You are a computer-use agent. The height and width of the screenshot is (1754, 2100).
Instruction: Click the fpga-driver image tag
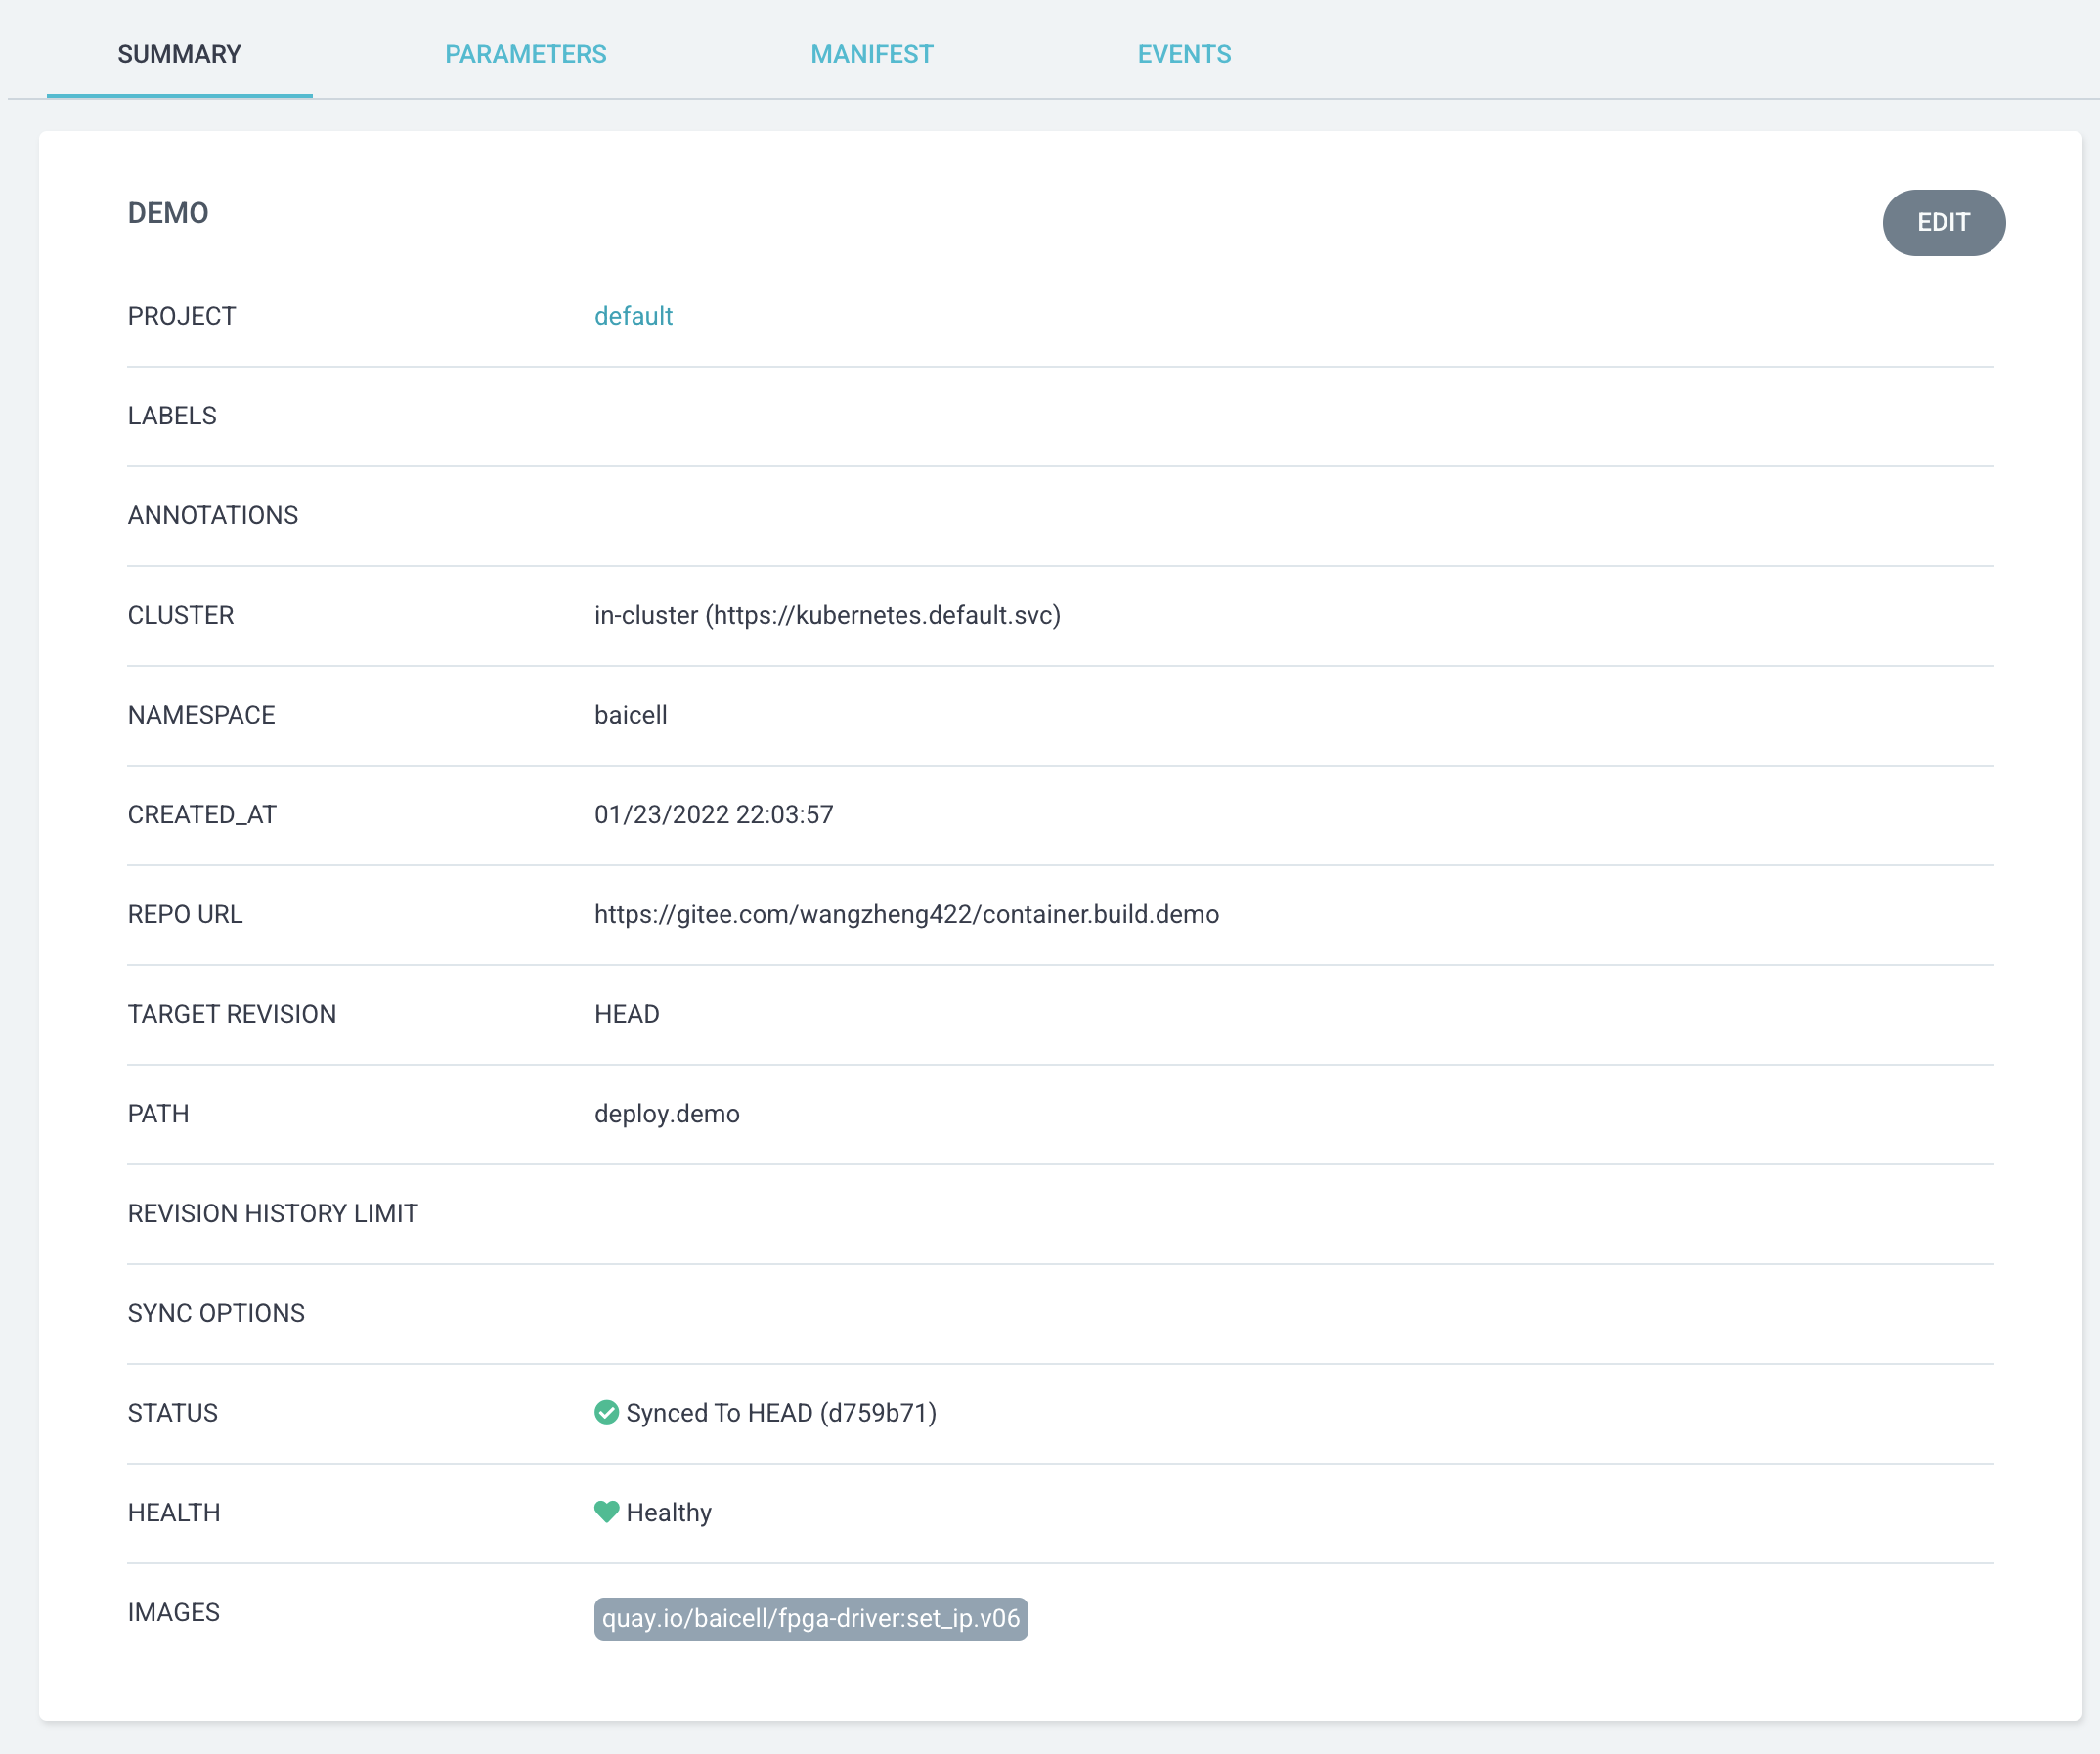810,1618
